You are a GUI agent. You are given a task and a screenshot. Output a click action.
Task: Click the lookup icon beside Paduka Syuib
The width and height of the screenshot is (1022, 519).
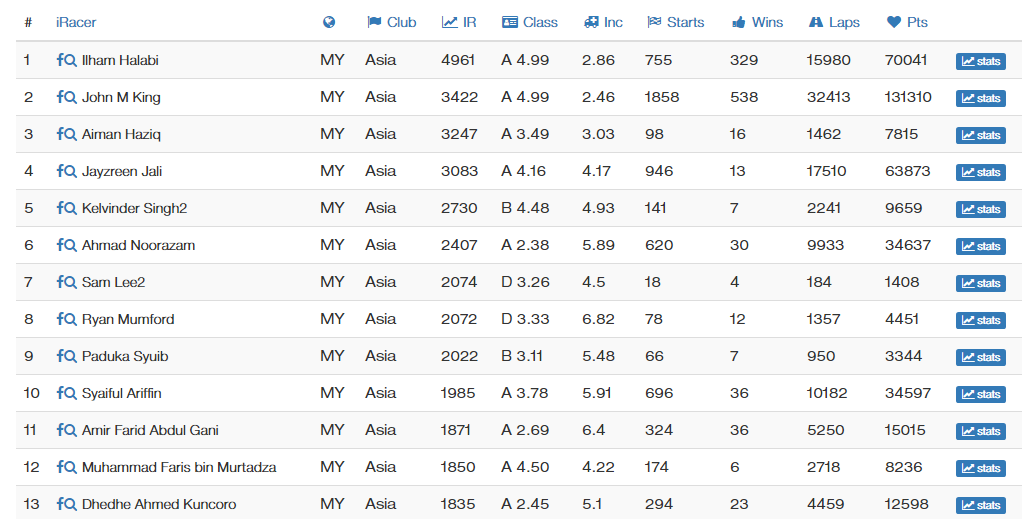coord(66,356)
